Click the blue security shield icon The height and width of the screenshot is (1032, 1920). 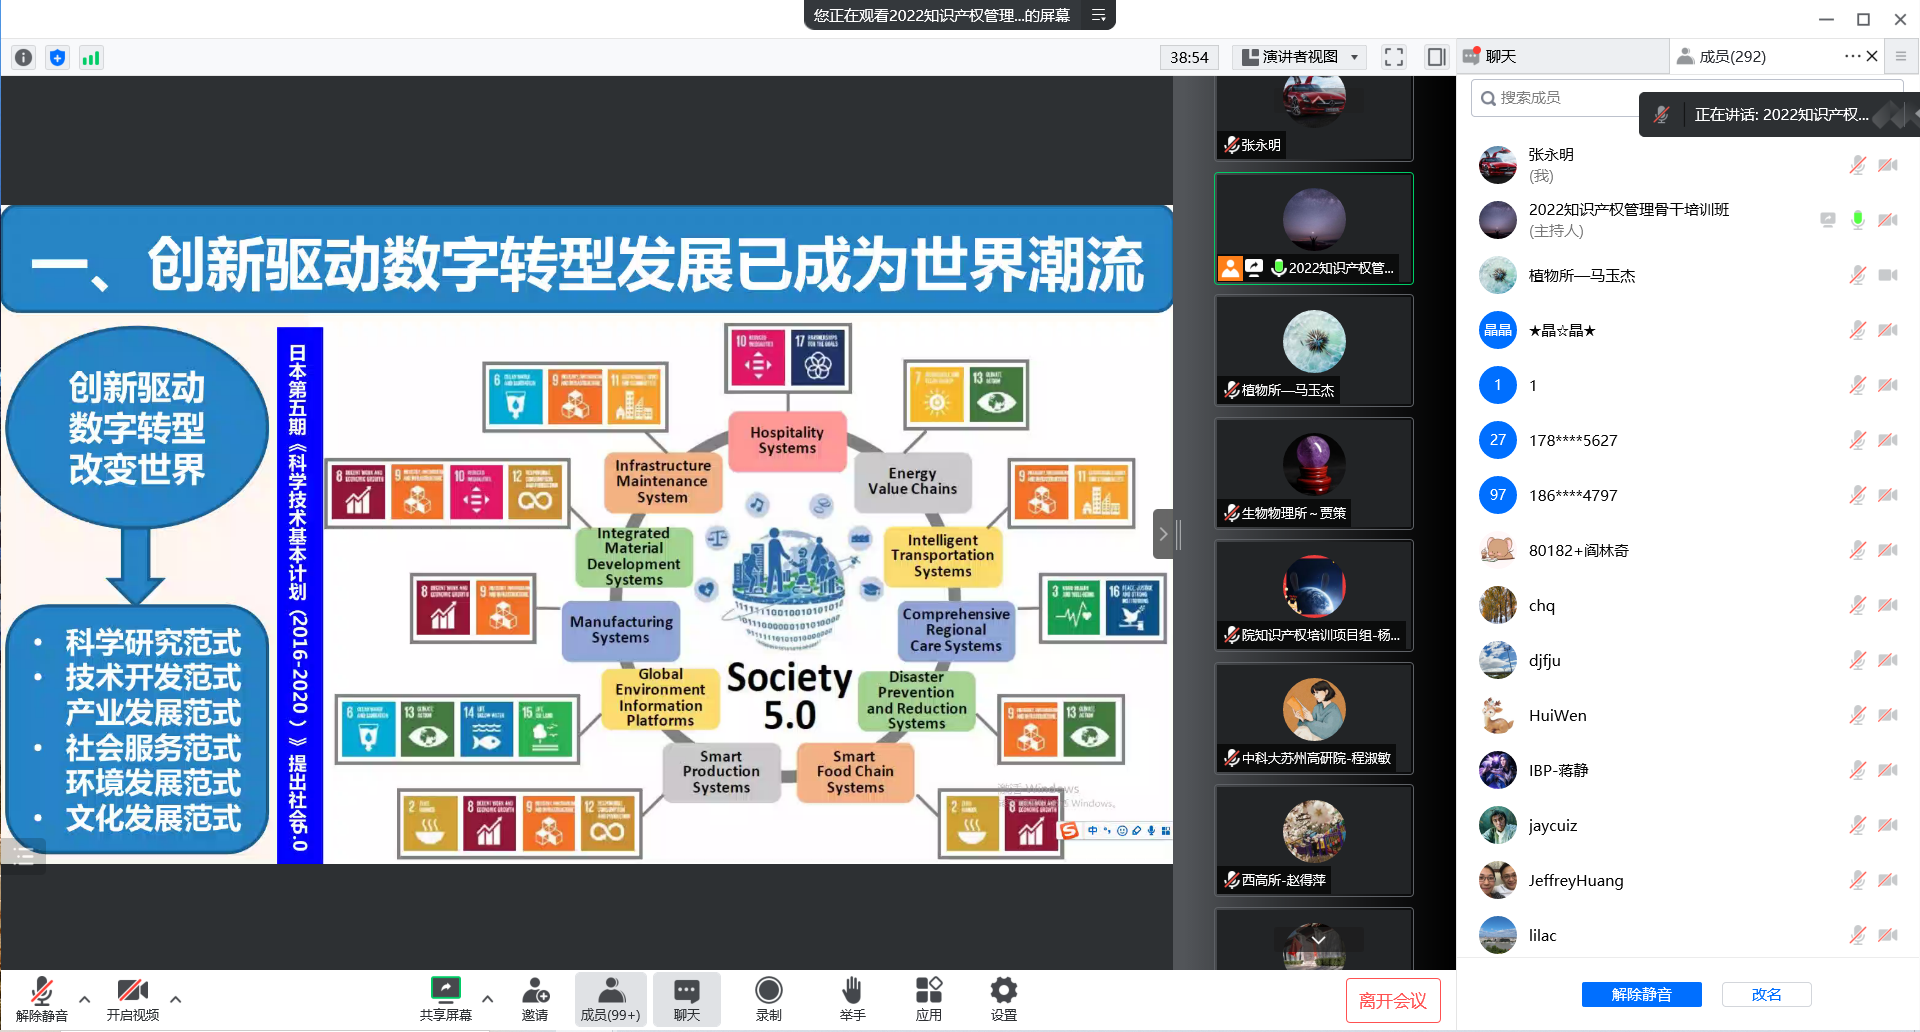tap(58, 58)
